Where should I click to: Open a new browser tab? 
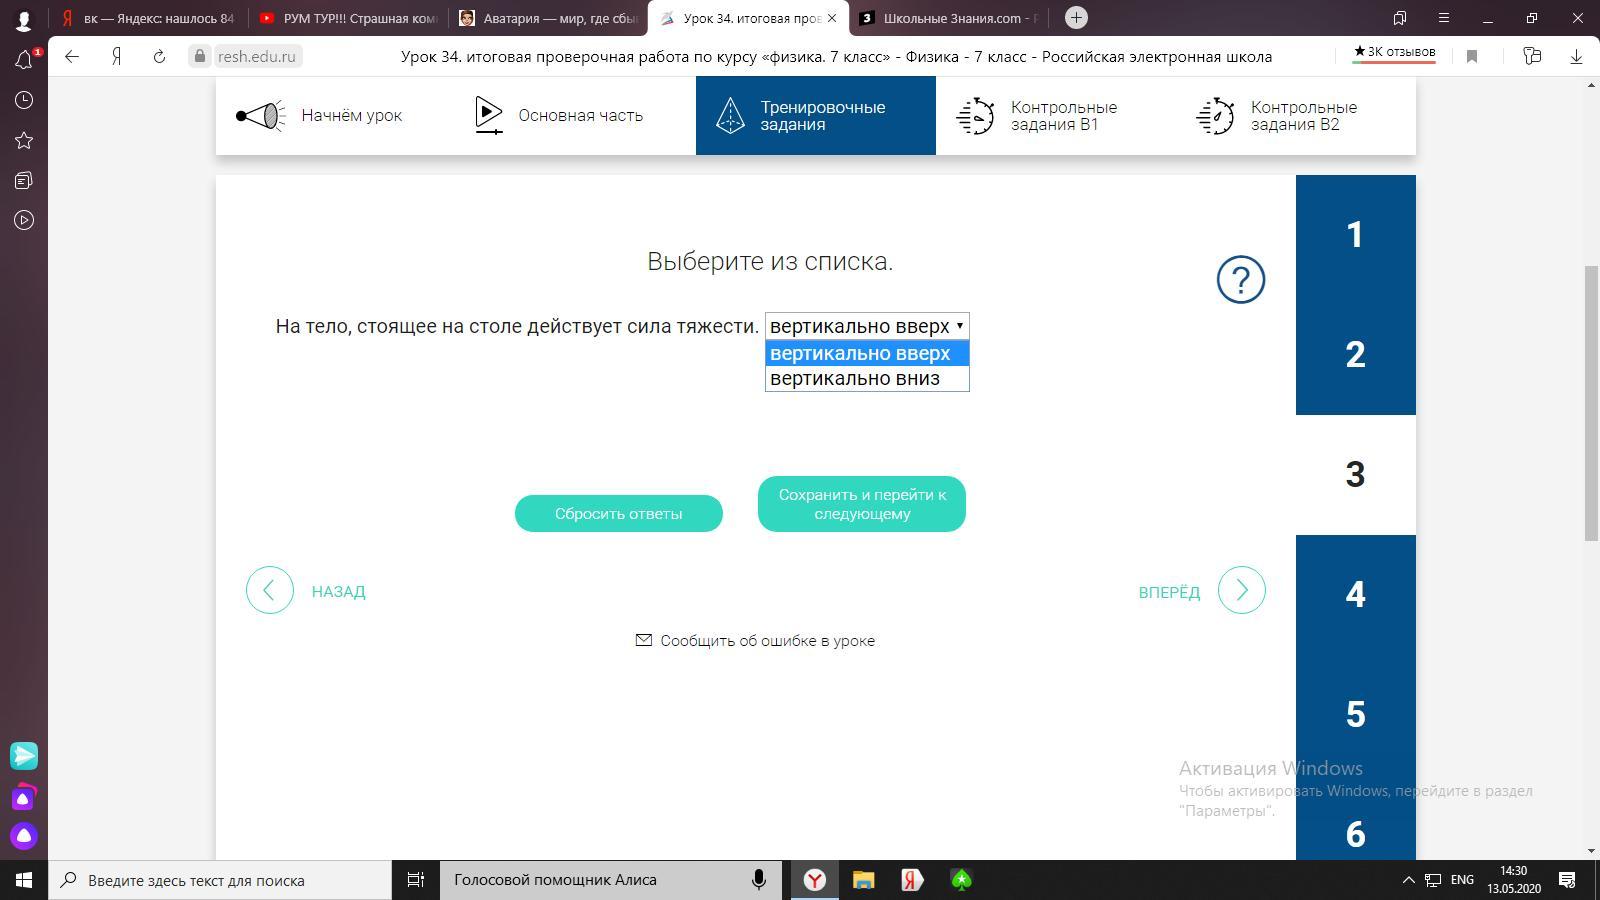pyautogui.click(x=1076, y=18)
